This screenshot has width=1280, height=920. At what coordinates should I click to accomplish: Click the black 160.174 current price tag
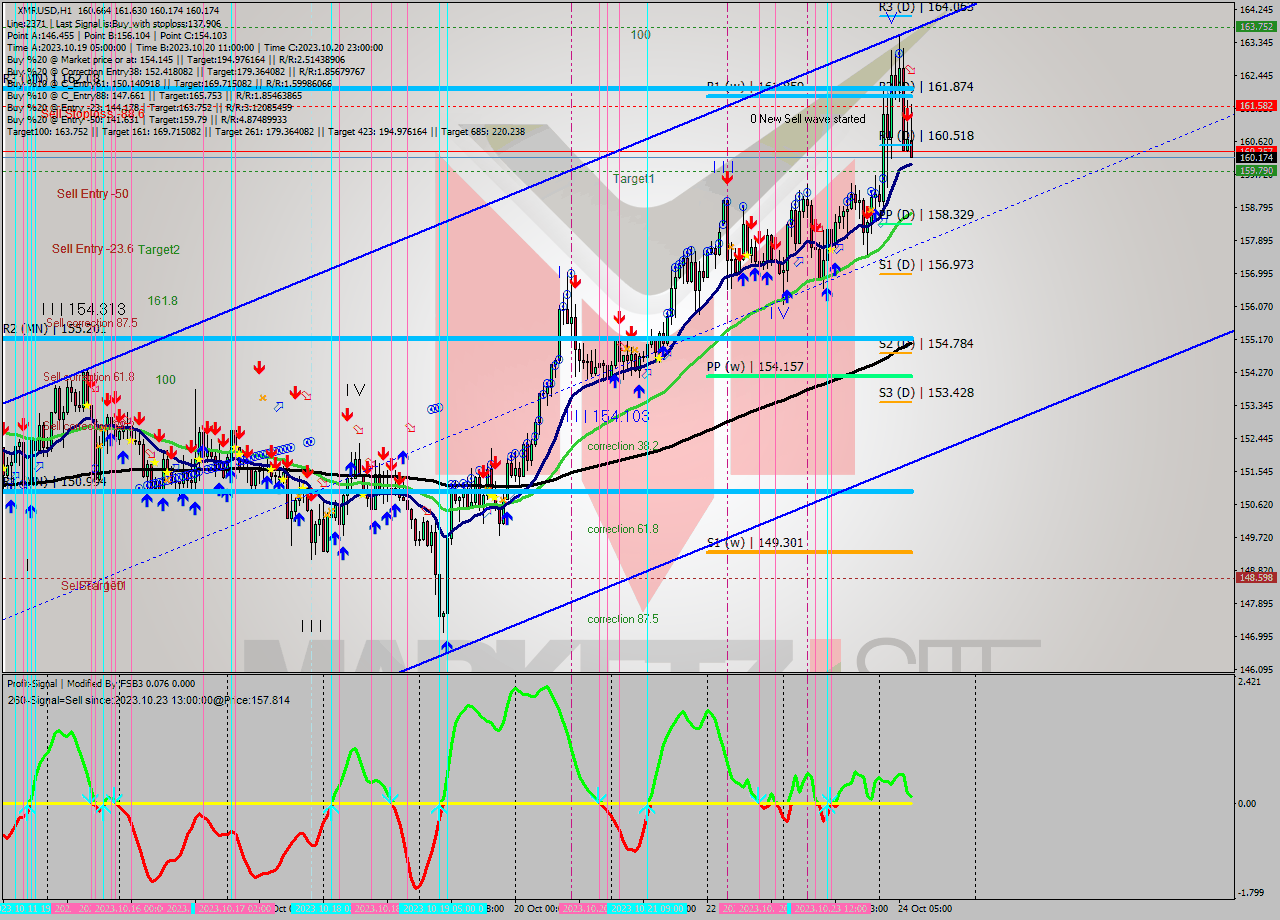coord(1255,158)
